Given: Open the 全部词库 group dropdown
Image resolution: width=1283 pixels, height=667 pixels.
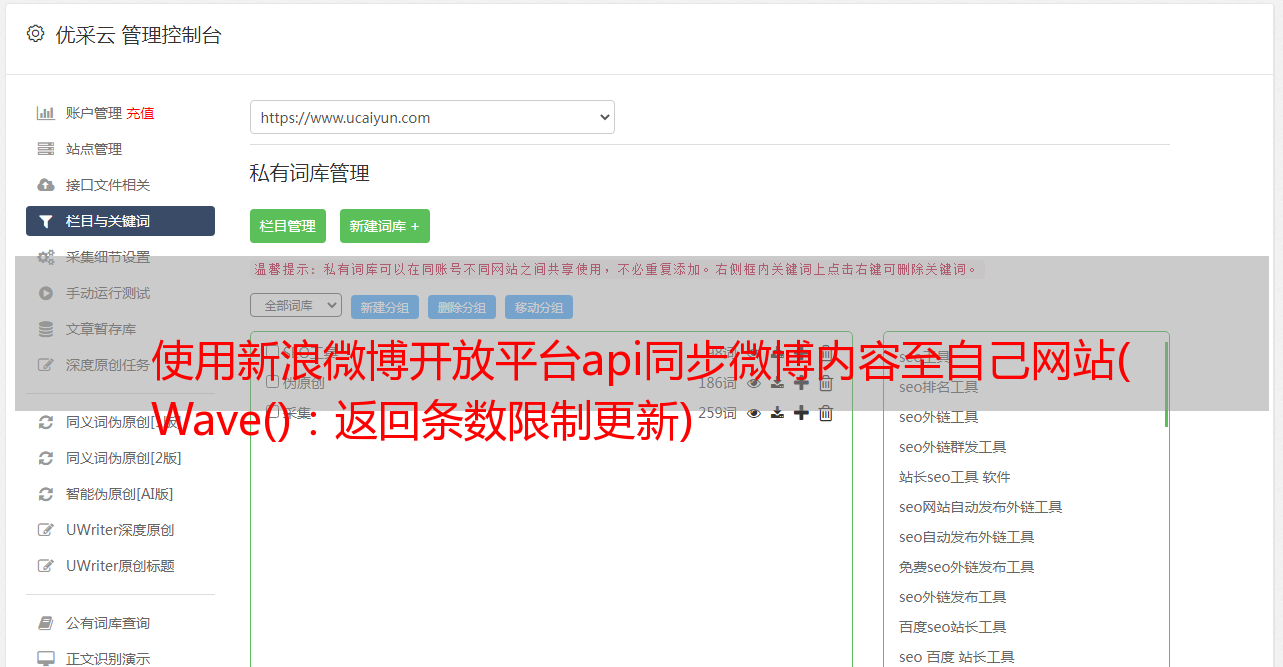Looking at the screenshot, I should [x=296, y=305].
